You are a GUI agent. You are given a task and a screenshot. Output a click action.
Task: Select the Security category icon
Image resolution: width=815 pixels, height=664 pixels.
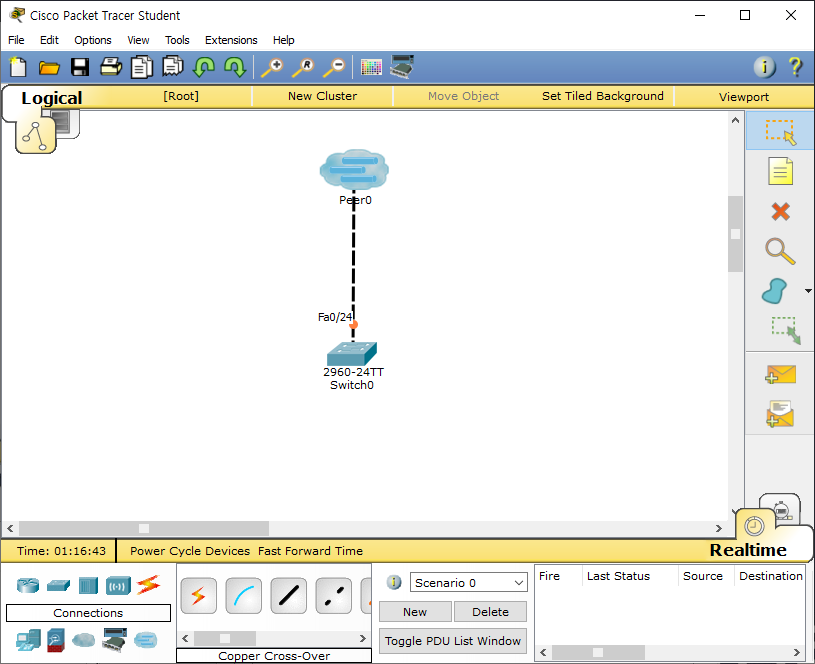click(x=56, y=640)
